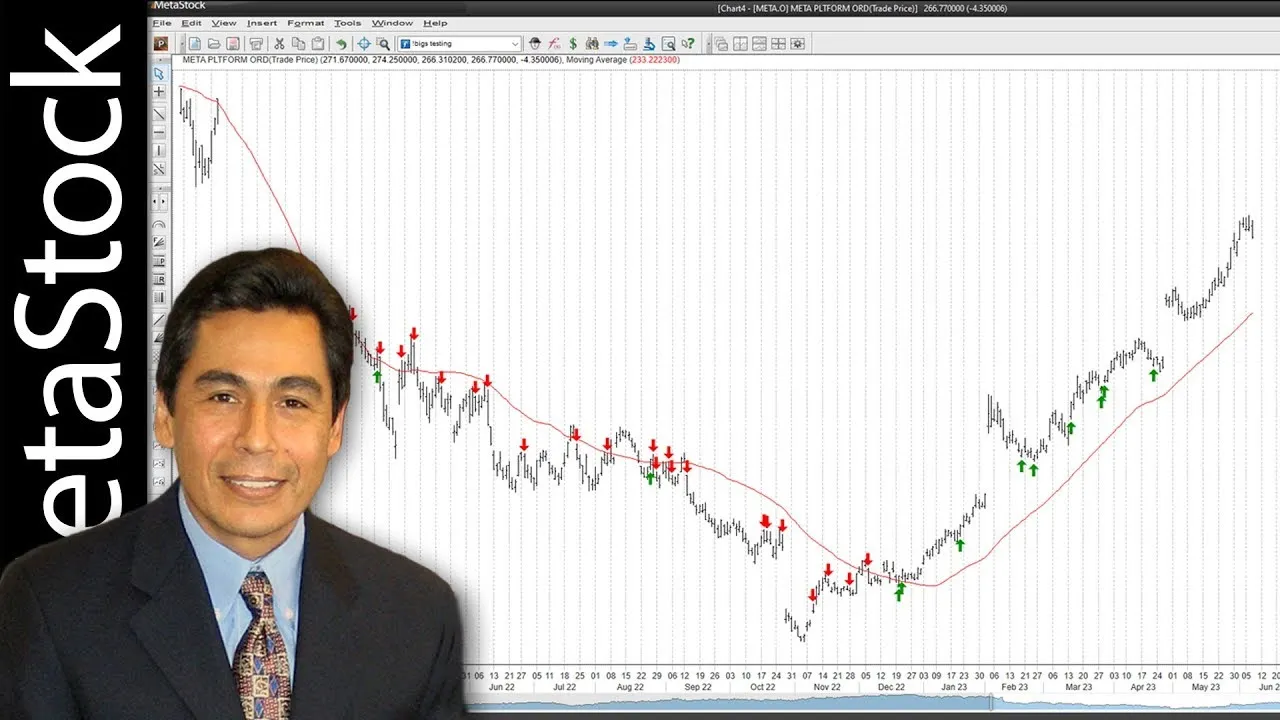Open the Explorer binoculars icon
1280x720 pixels.
(592, 44)
